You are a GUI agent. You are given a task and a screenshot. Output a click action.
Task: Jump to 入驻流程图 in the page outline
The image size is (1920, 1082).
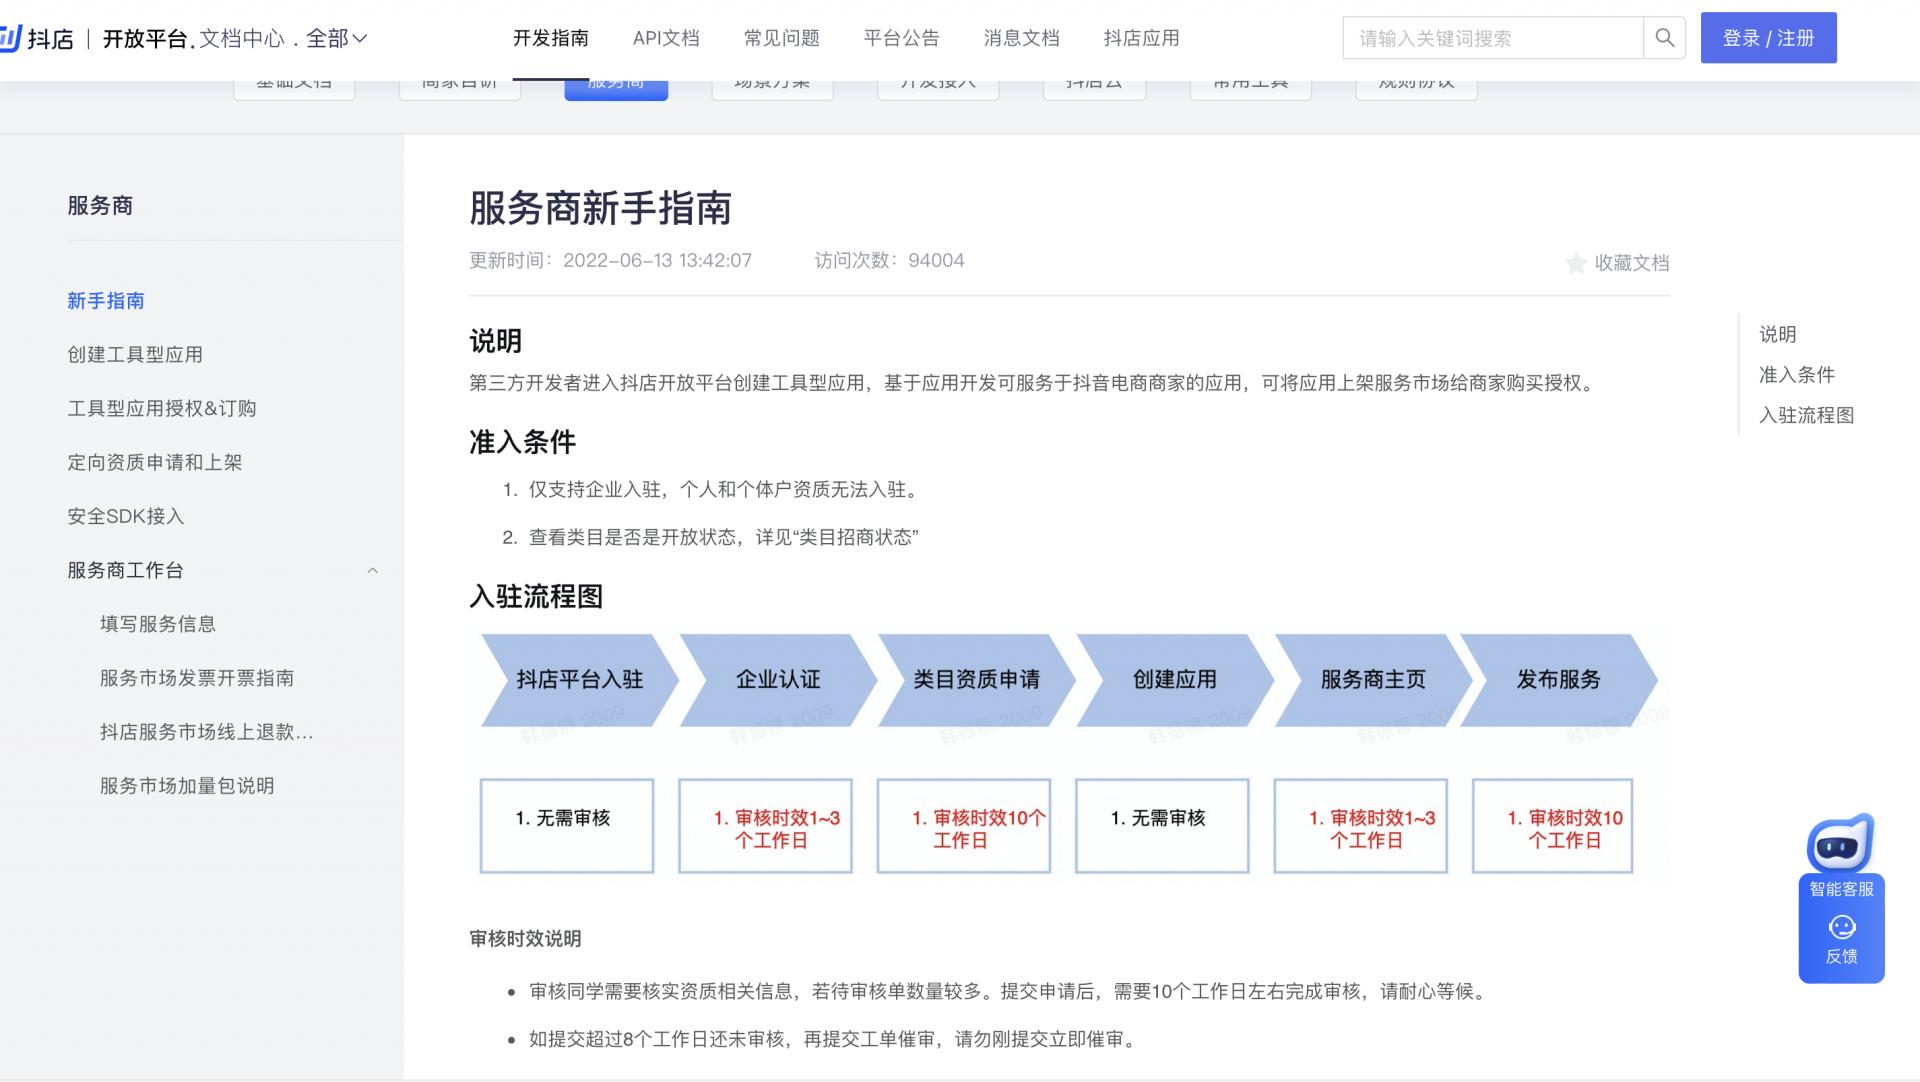point(1807,415)
